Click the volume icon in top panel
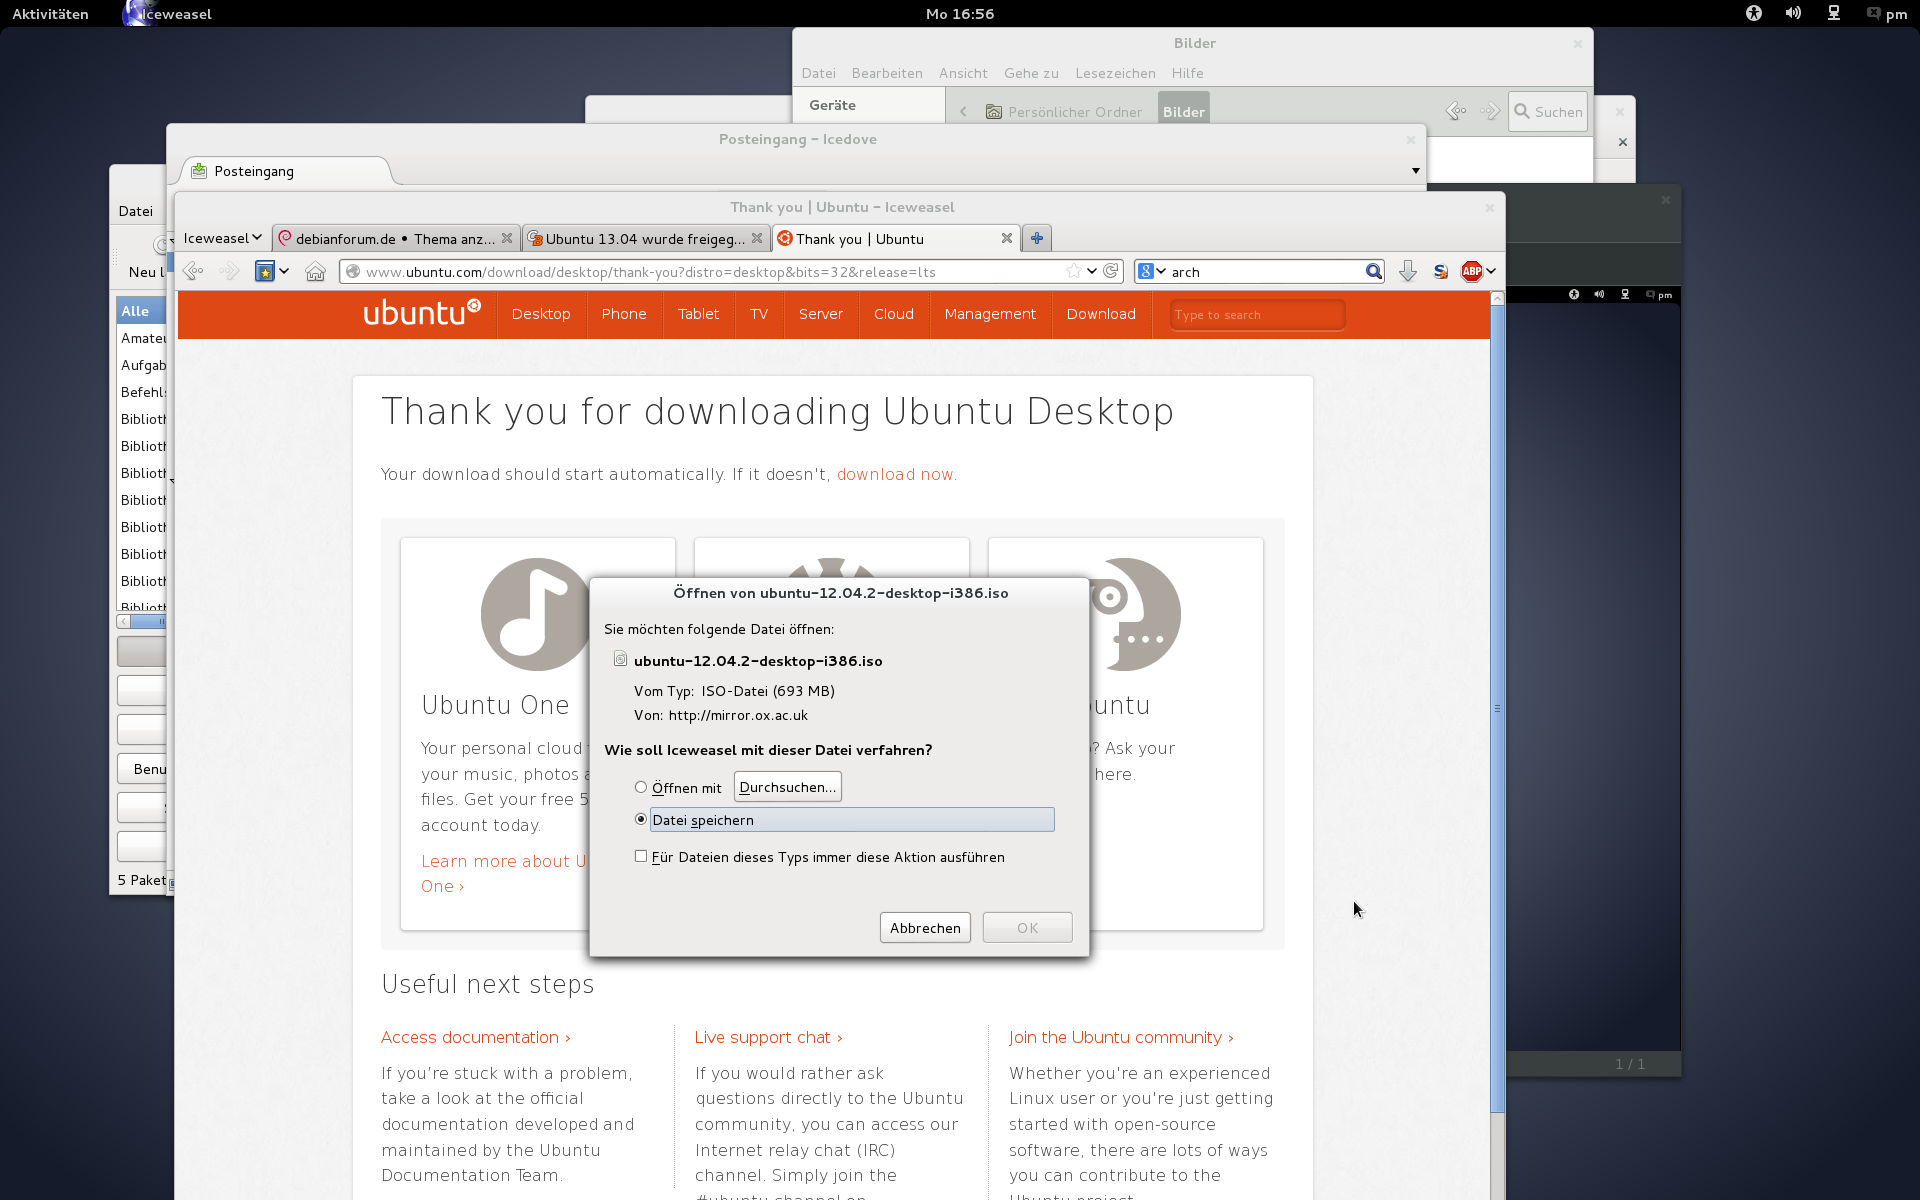Image resolution: width=1920 pixels, height=1200 pixels. [1793, 13]
